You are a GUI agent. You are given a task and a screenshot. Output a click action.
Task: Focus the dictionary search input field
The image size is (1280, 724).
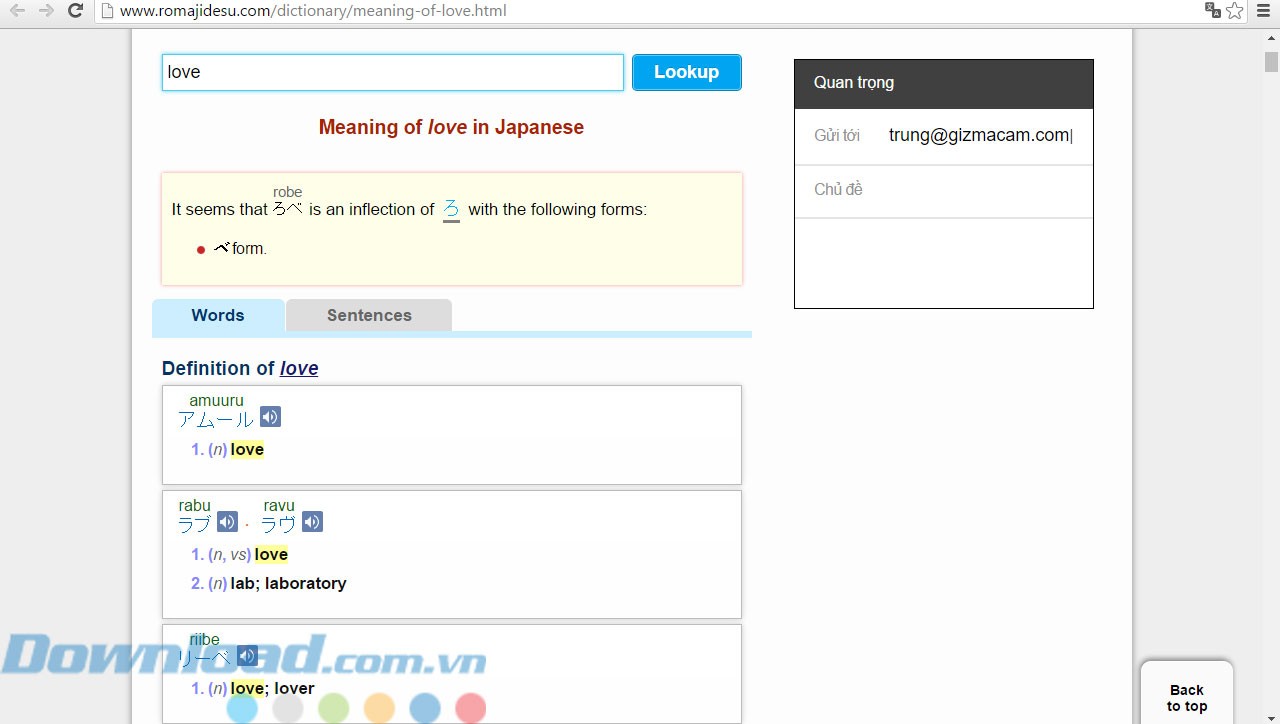tap(392, 72)
